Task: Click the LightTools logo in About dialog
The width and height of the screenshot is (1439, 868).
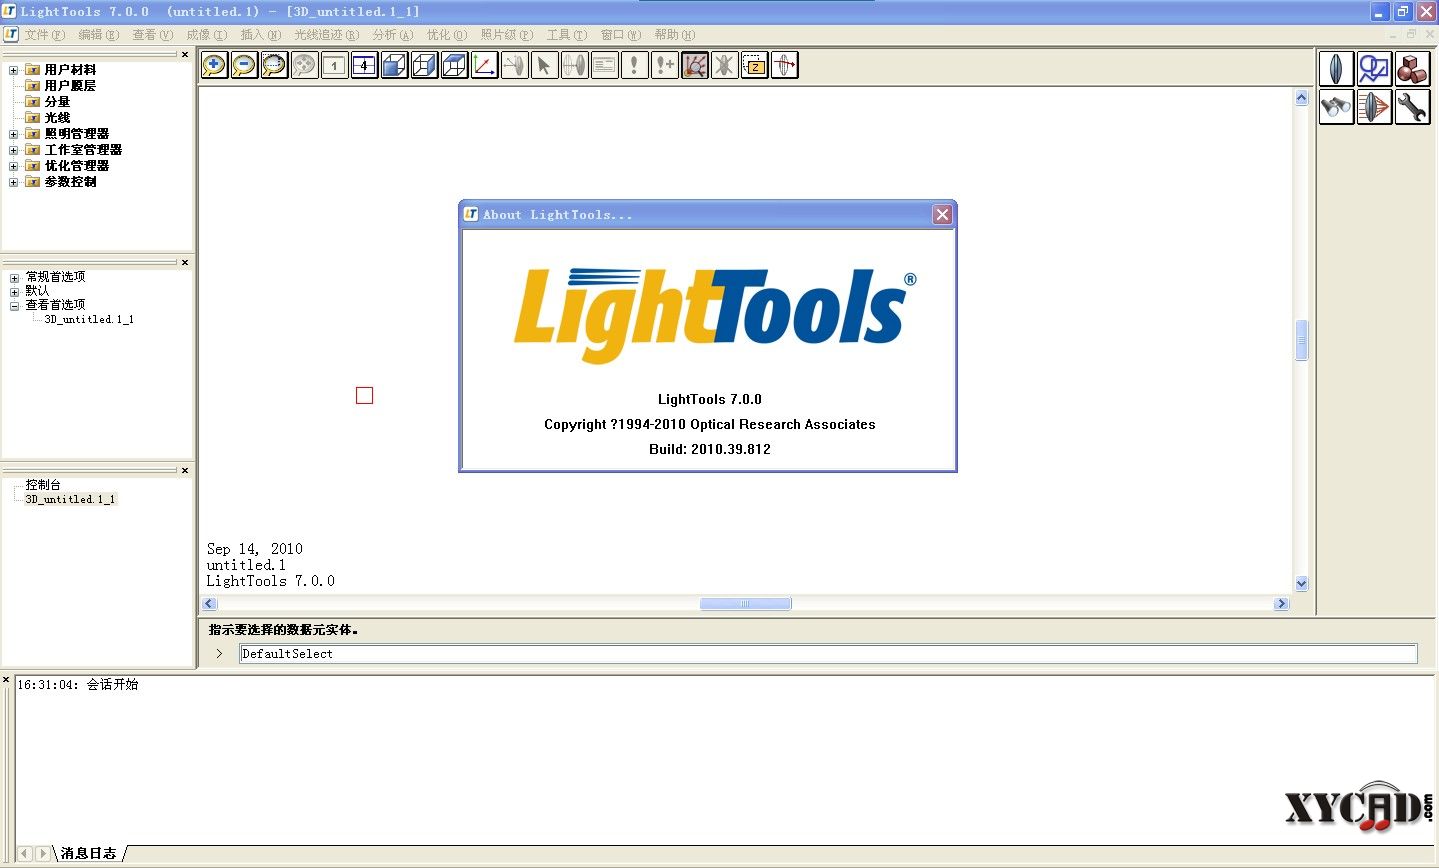Action: pyautogui.click(x=715, y=315)
